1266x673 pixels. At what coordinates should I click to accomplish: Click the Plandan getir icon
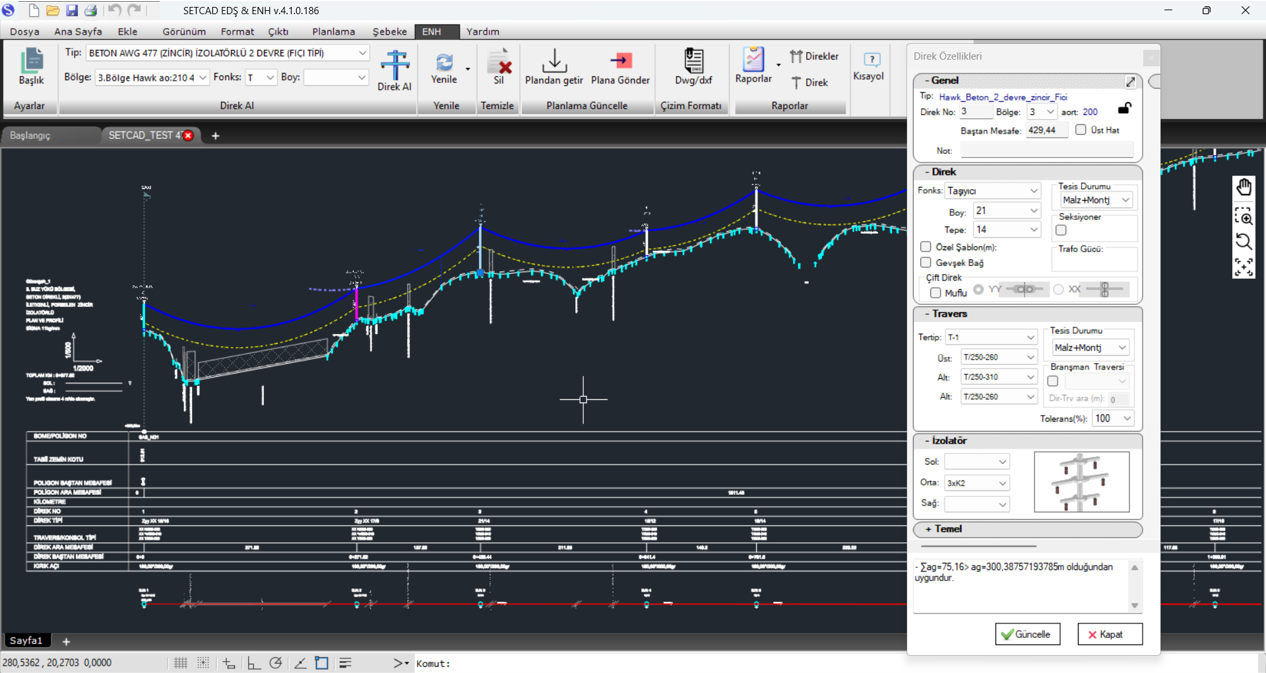click(555, 60)
